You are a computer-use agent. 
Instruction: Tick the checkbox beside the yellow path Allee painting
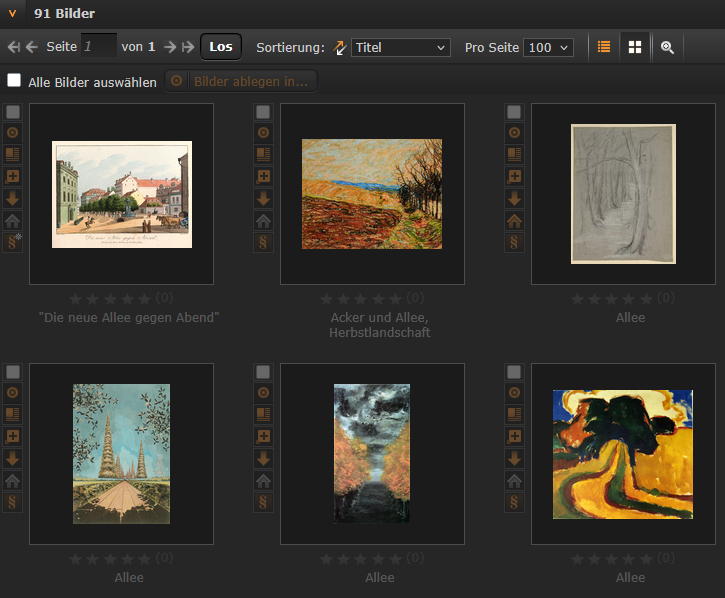[514, 371]
